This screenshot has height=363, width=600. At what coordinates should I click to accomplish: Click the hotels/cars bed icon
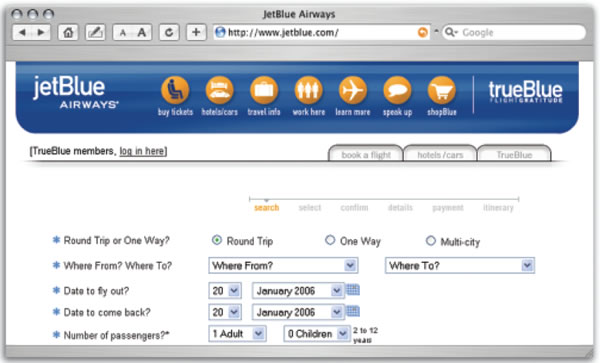pos(219,90)
